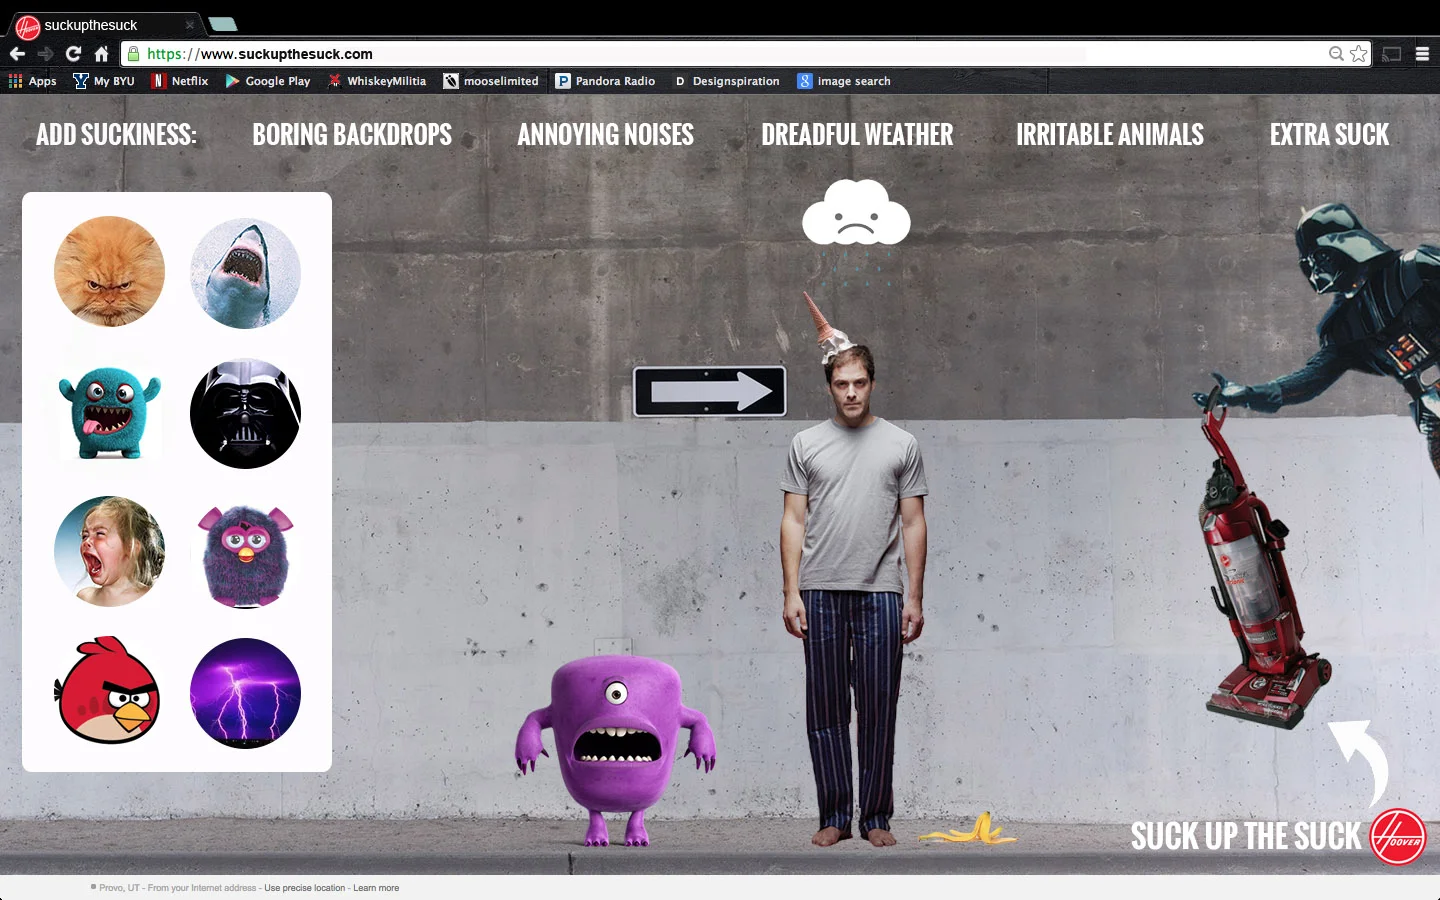The height and width of the screenshot is (900, 1440).
Task: Choose the Darth Vader helmet icon
Action: point(245,413)
